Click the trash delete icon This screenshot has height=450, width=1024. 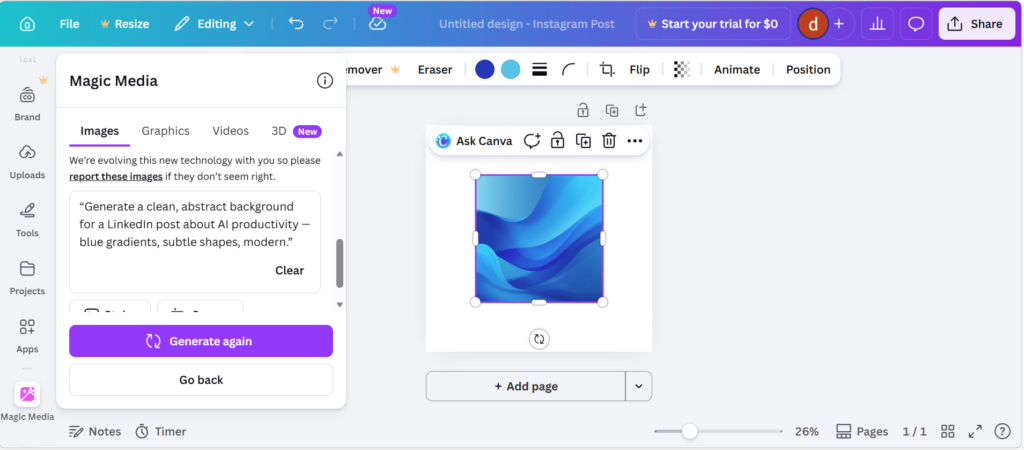(609, 141)
